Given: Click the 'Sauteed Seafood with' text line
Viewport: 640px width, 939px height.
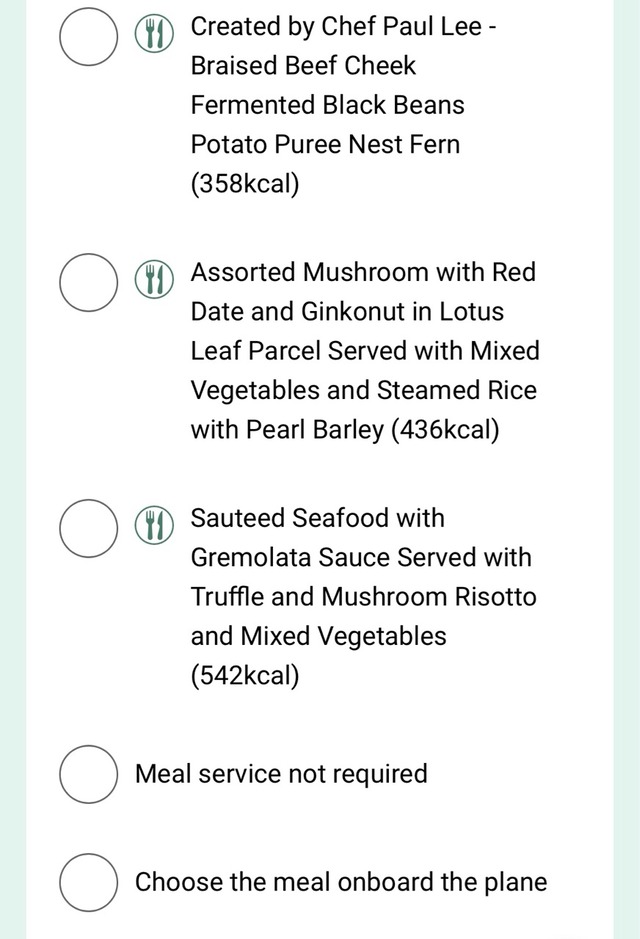Looking at the screenshot, I should pyautogui.click(x=318, y=518).
